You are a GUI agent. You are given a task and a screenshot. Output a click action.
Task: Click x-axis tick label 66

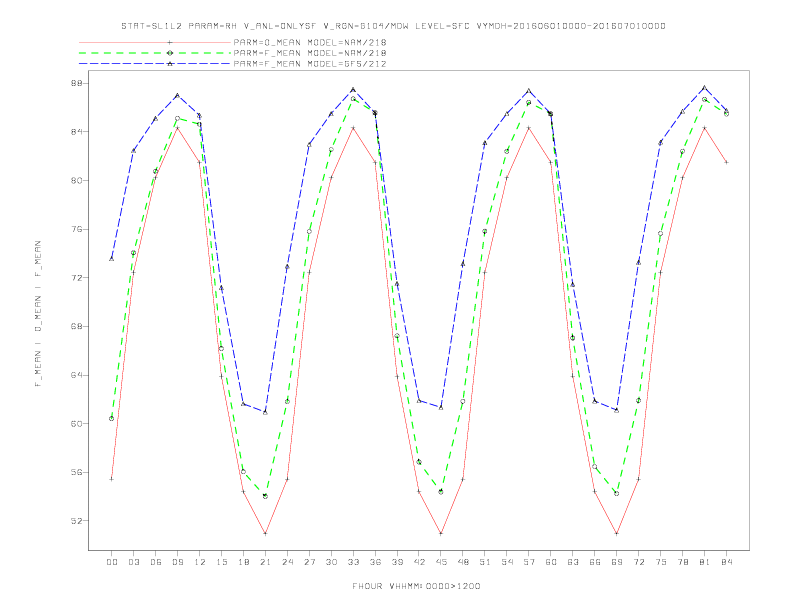click(595, 562)
